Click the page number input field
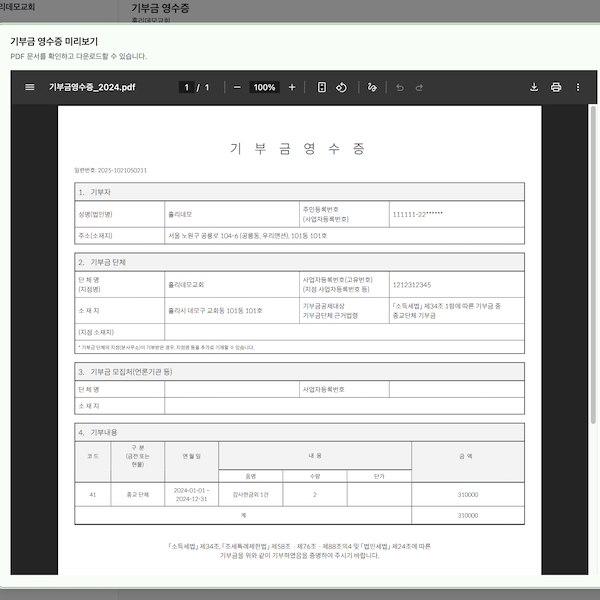The width and height of the screenshot is (600, 600). (x=185, y=87)
